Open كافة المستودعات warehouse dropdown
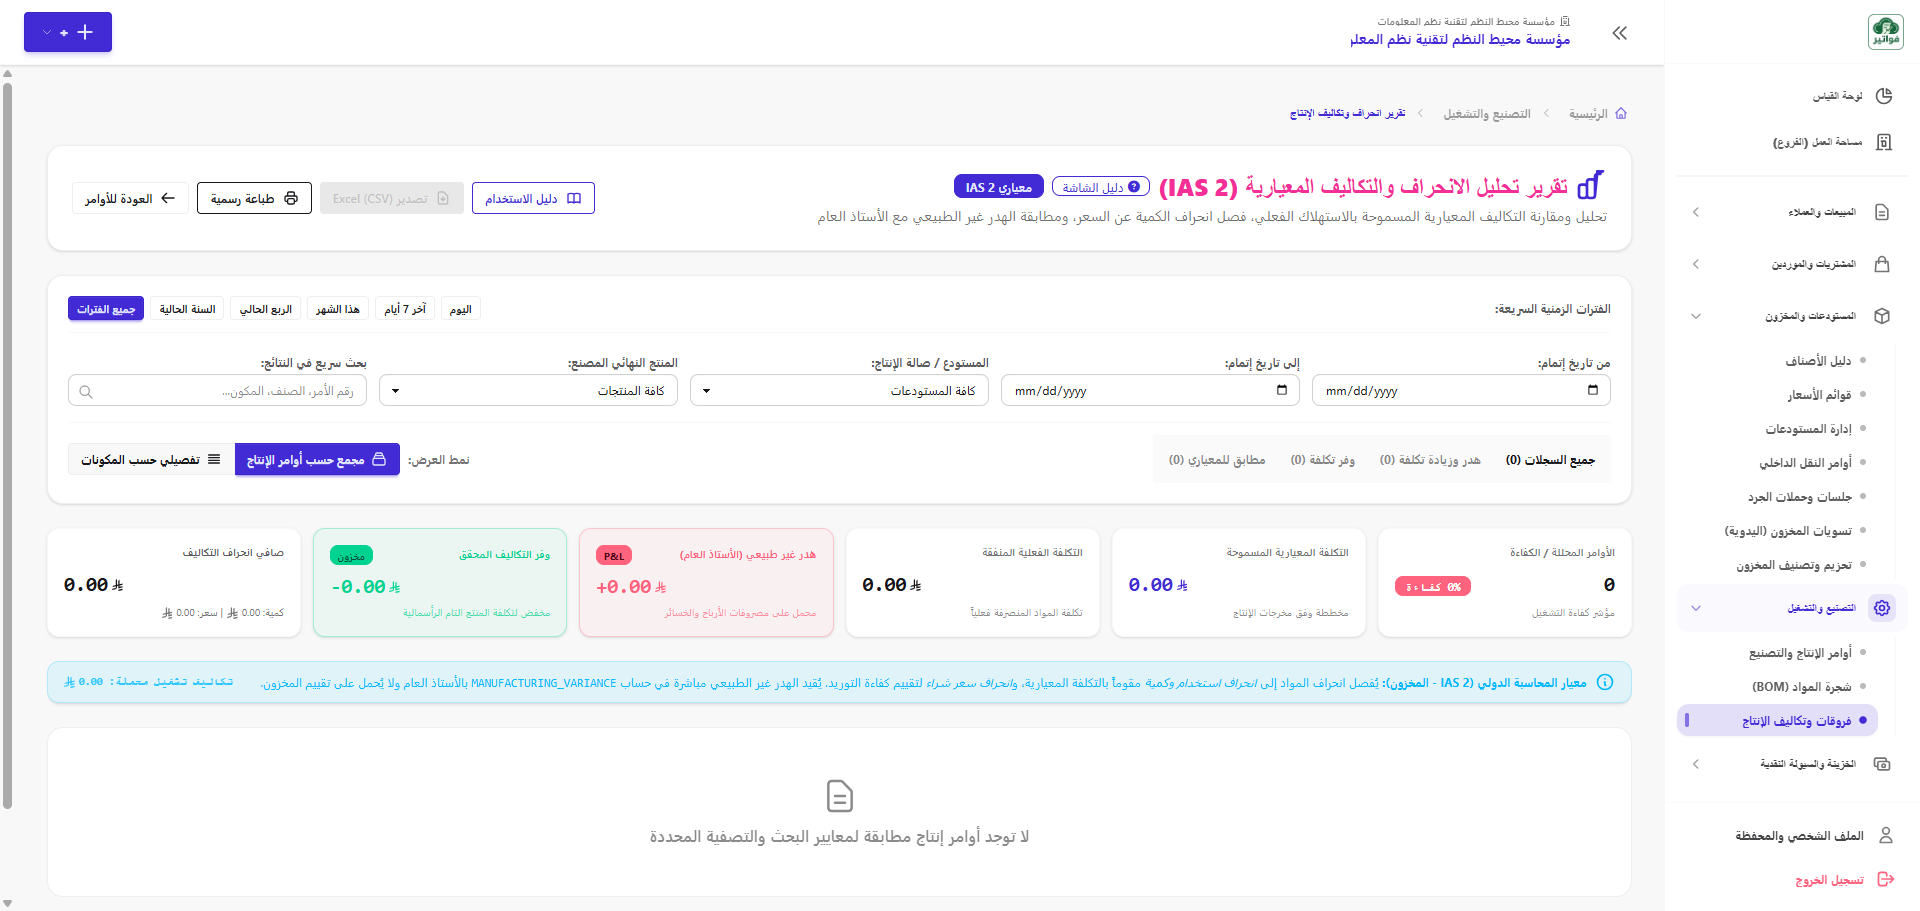This screenshot has height=911, width=1920. coord(839,390)
